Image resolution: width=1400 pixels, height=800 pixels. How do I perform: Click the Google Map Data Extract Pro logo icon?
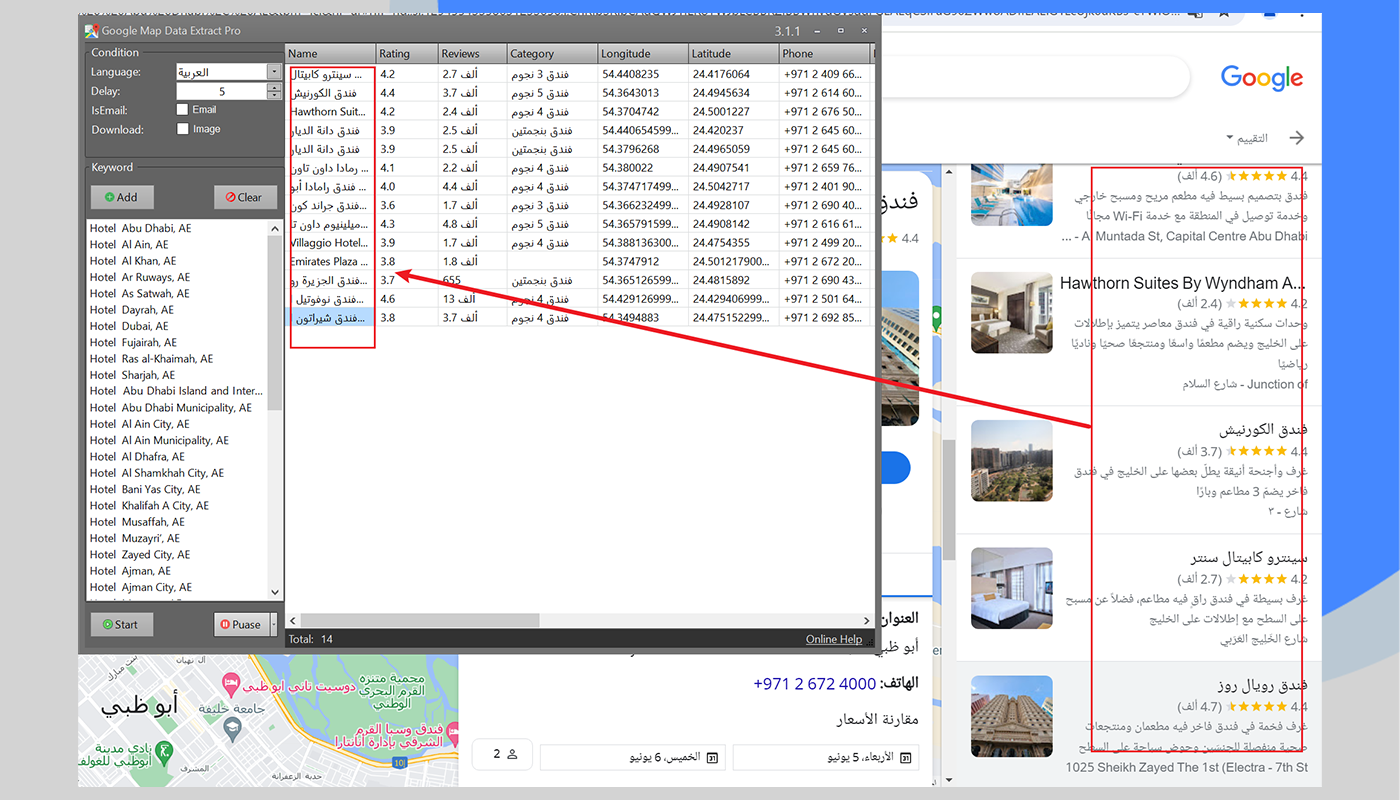(91, 31)
